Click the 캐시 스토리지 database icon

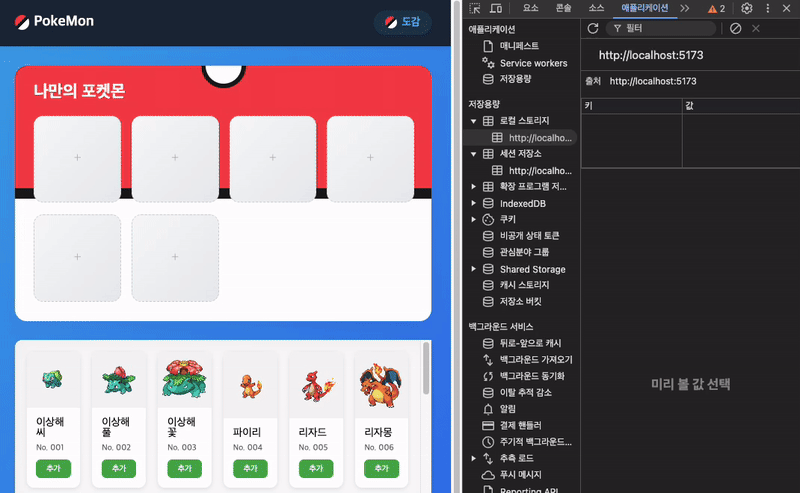click(x=488, y=285)
